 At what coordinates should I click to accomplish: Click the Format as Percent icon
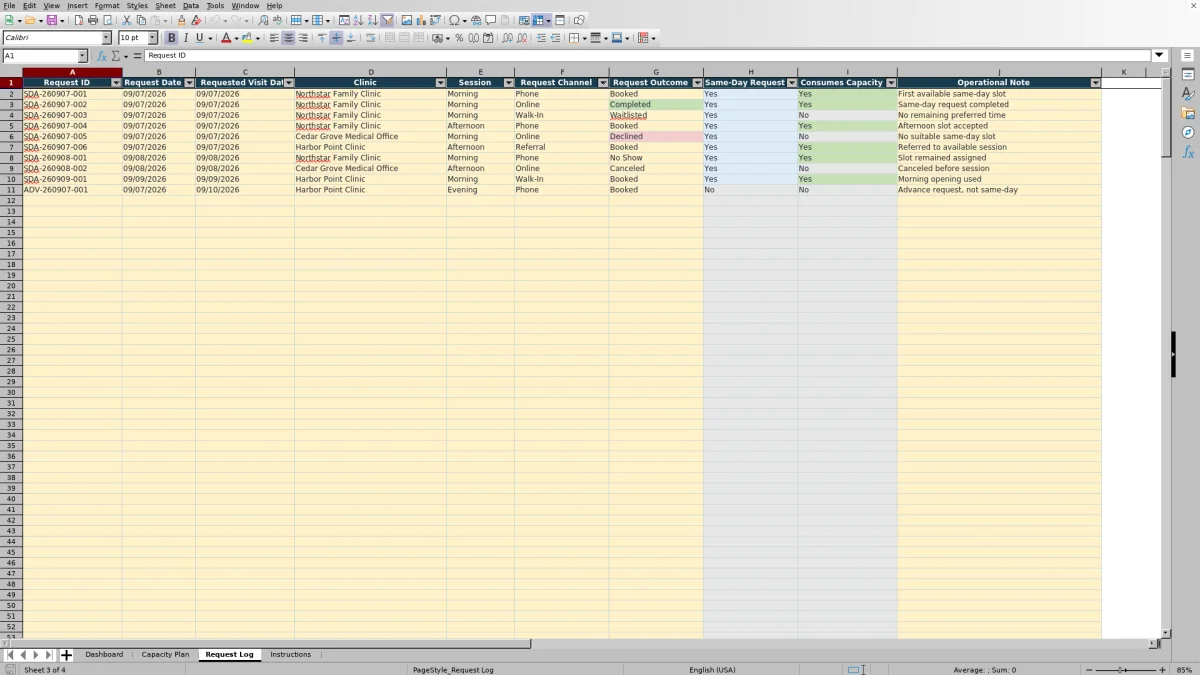[459, 38]
